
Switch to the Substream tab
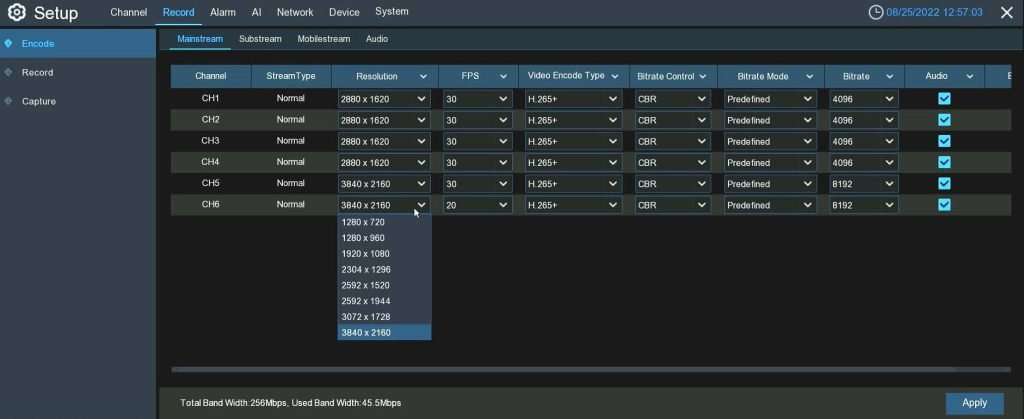pyautogui.click(x=260, y=39)
